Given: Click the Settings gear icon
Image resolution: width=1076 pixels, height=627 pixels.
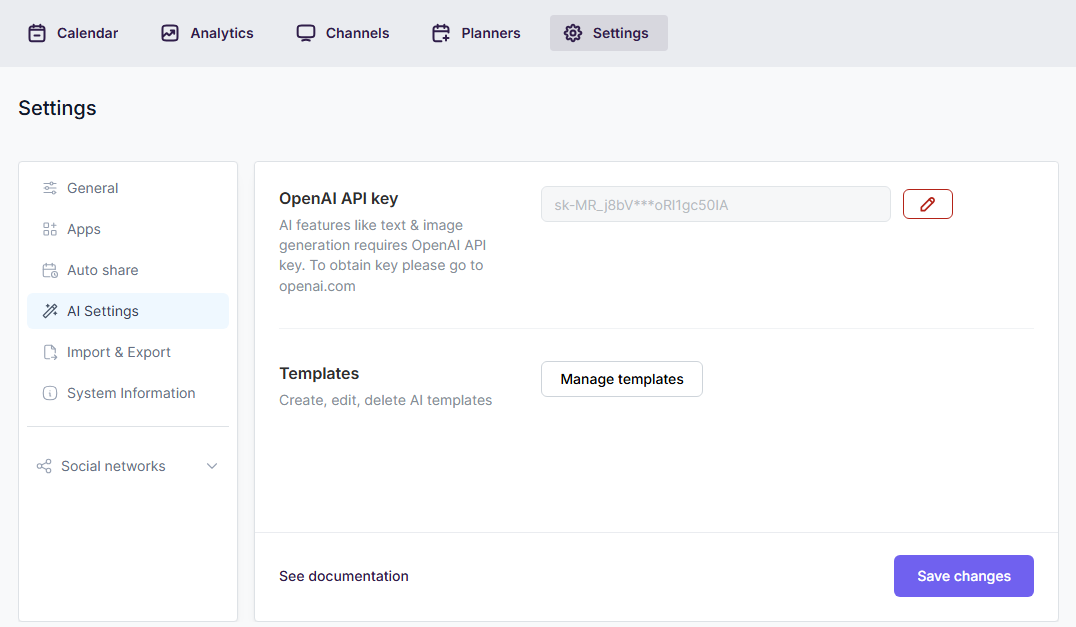Looking at the screenshot, I should pos(573,33).
